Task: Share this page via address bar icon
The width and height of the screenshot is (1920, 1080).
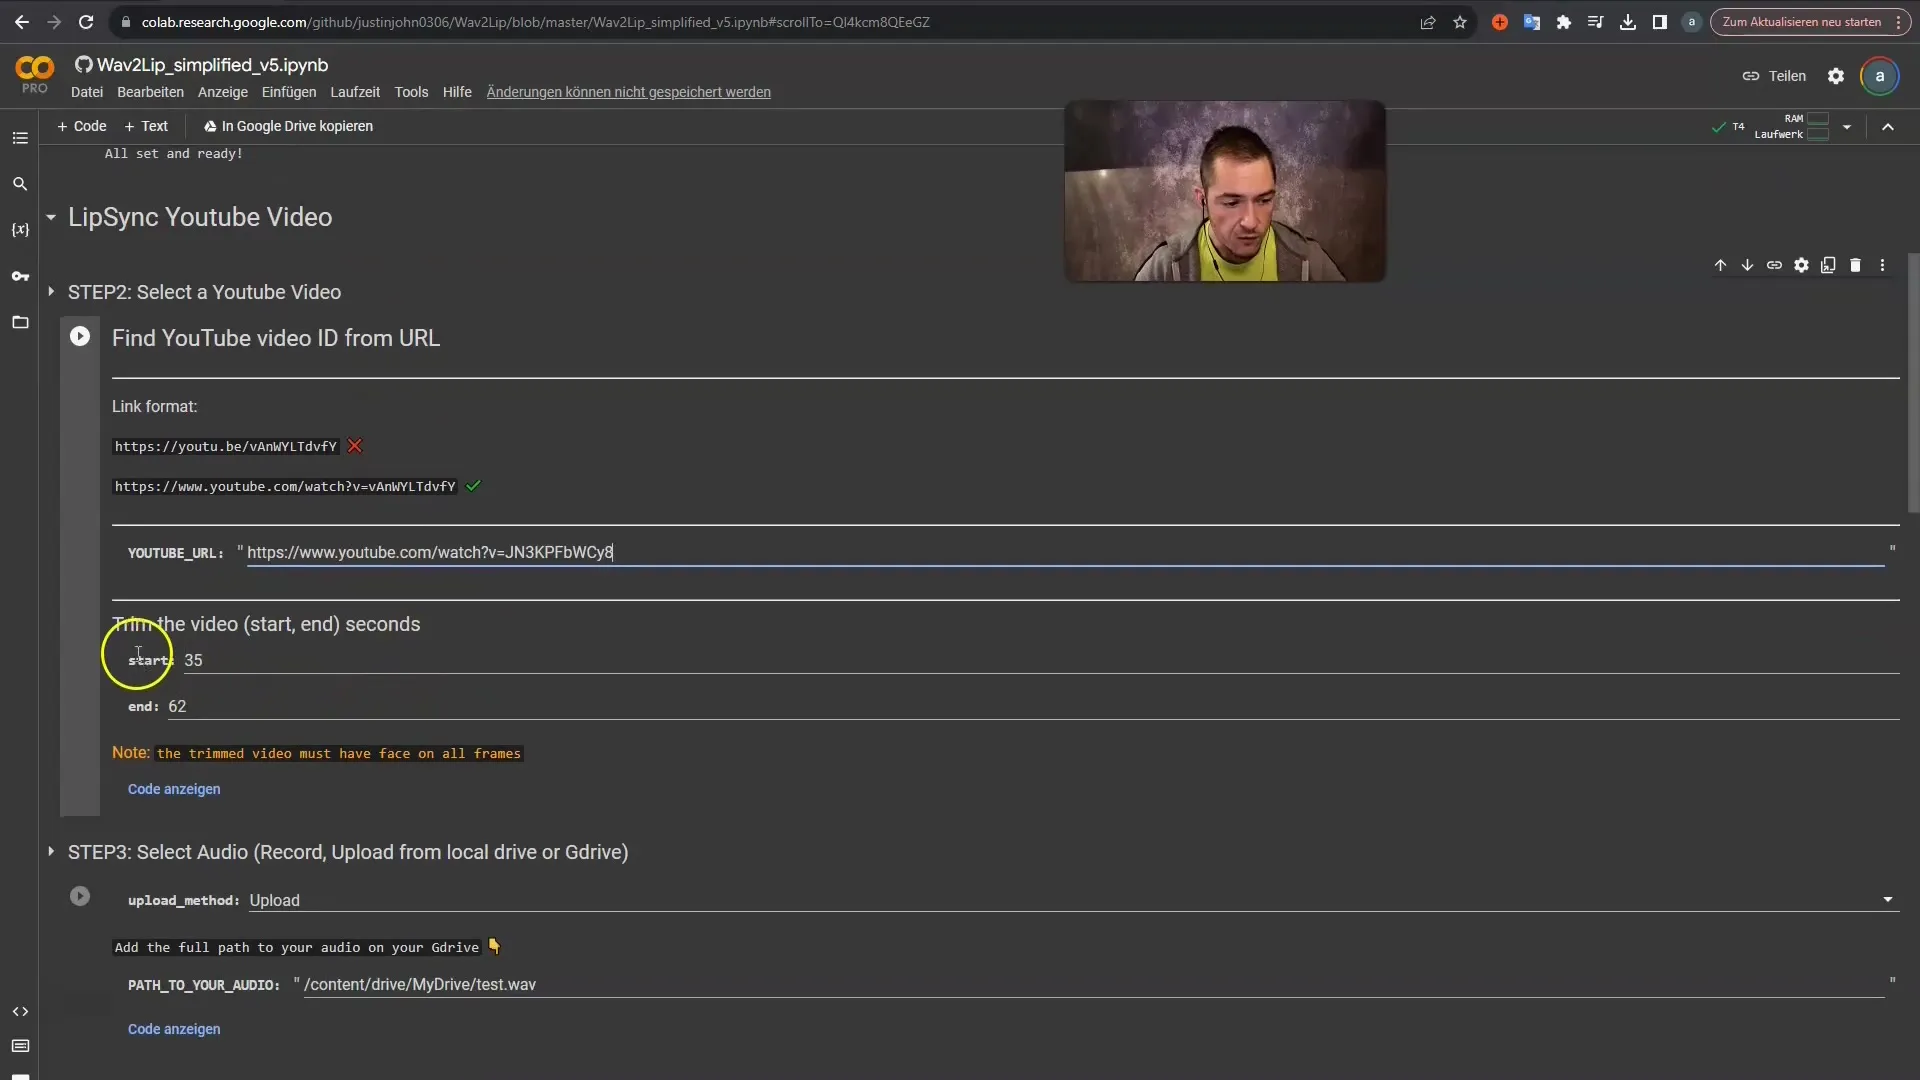Action: (1428, 22)
